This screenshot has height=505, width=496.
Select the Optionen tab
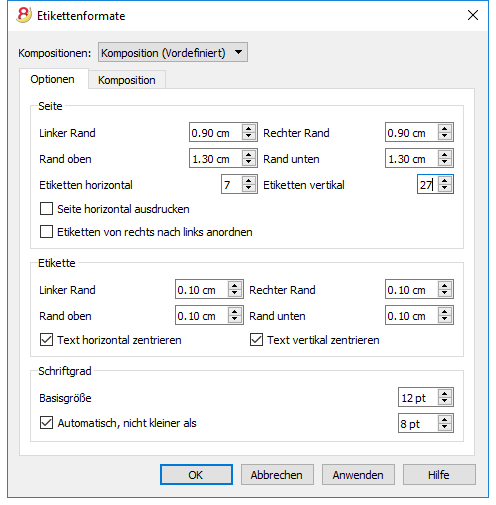point(52,79)
